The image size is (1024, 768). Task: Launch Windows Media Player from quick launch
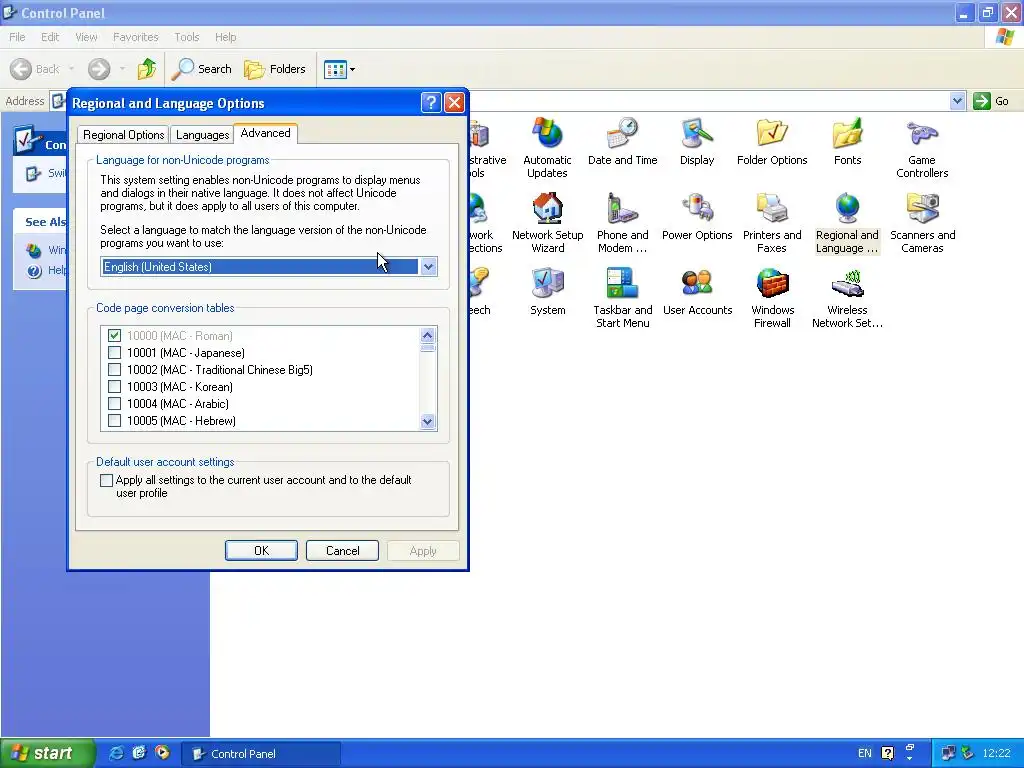pyautogui.click(x=162, y=753)
